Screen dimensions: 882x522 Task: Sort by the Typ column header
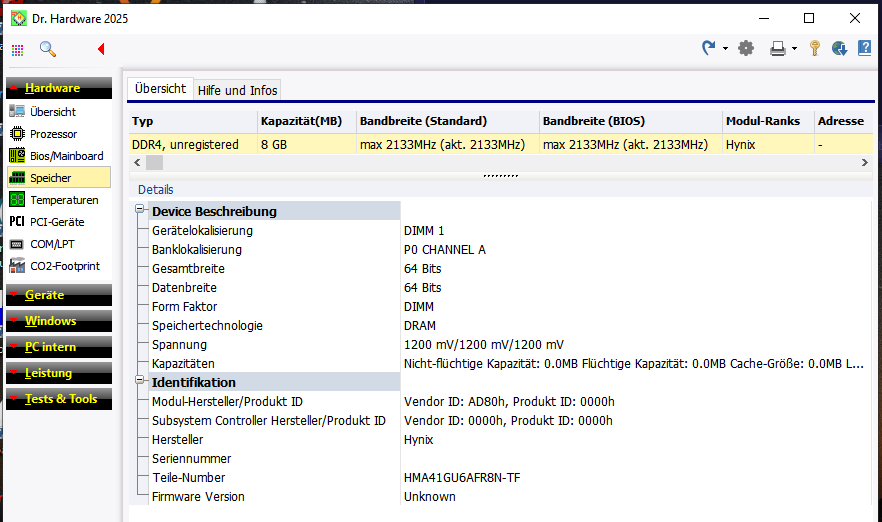[x=193, y=121]
